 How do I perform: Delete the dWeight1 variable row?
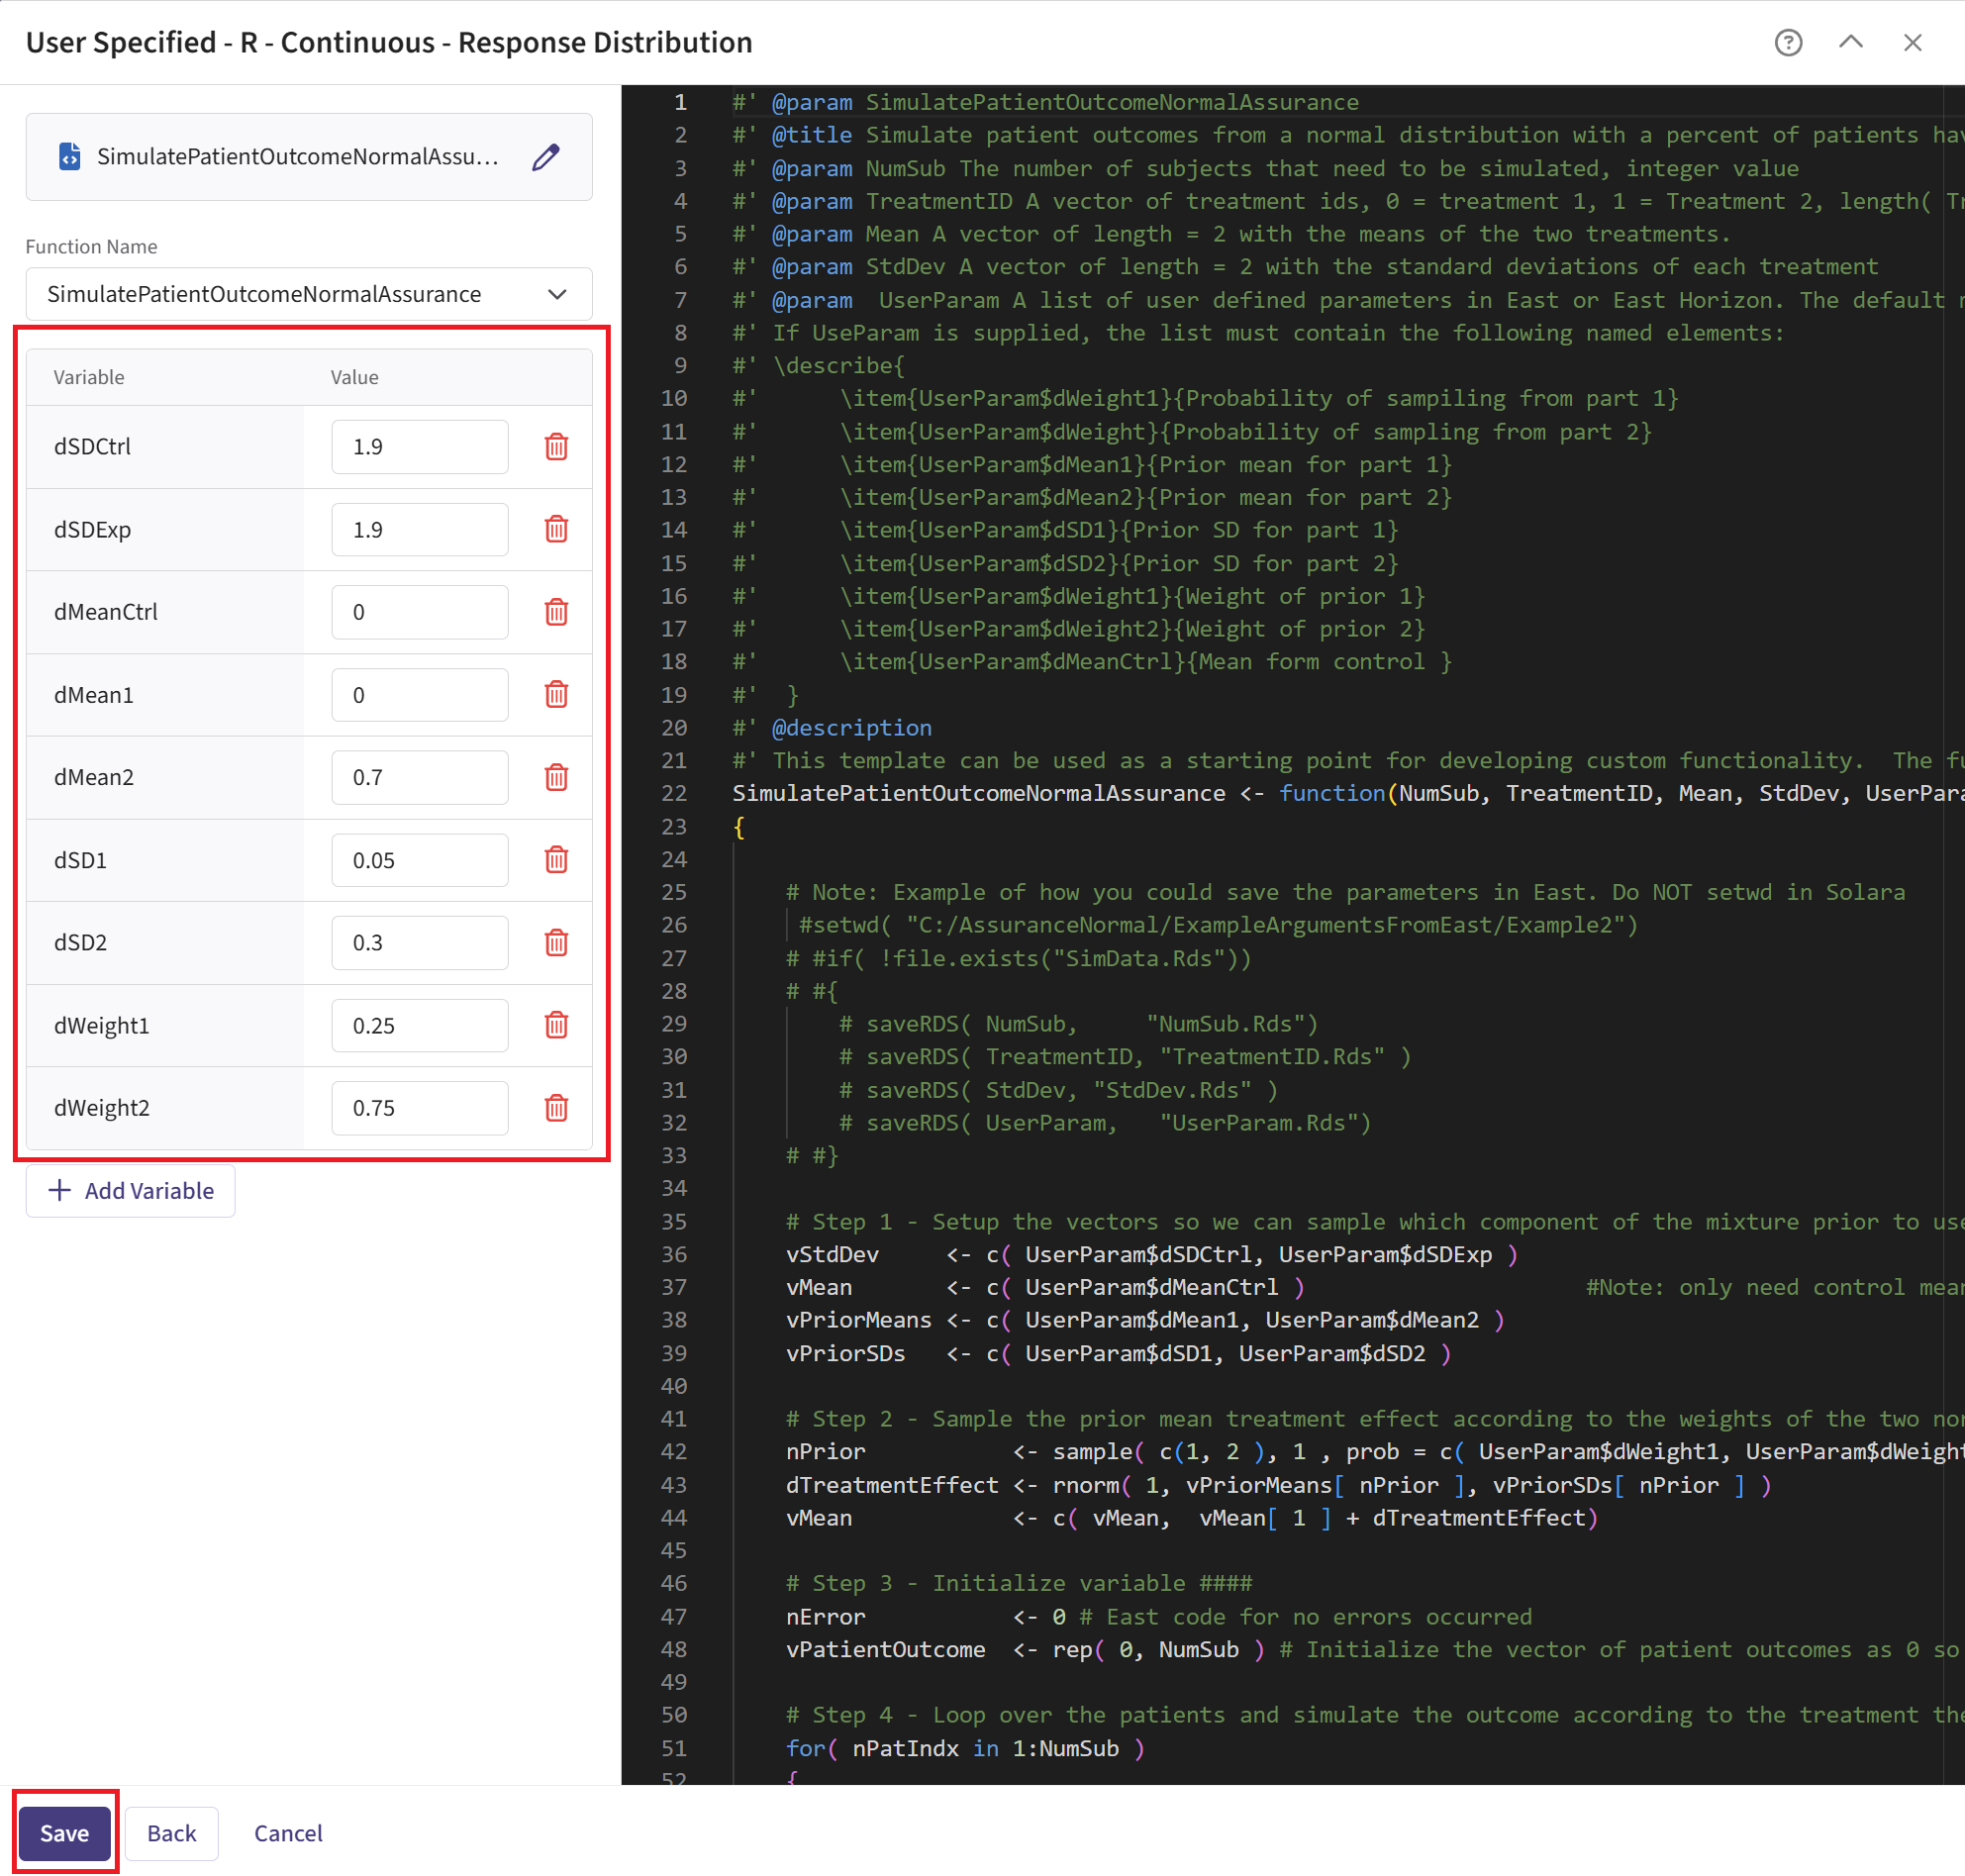[x=556, y=1025]
